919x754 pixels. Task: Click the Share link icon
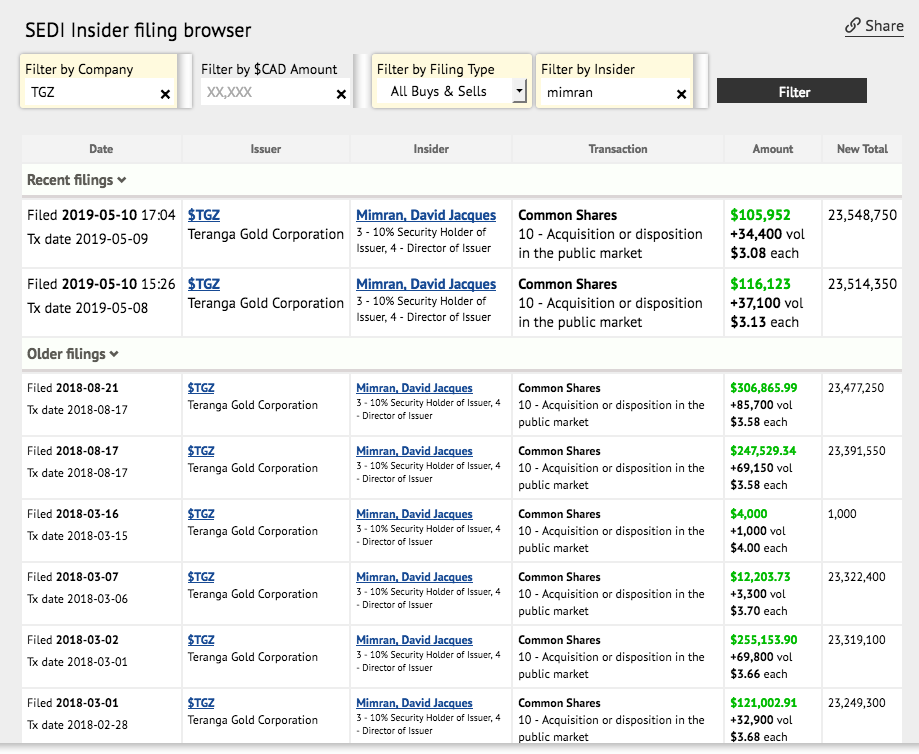[x=852, y=26]
